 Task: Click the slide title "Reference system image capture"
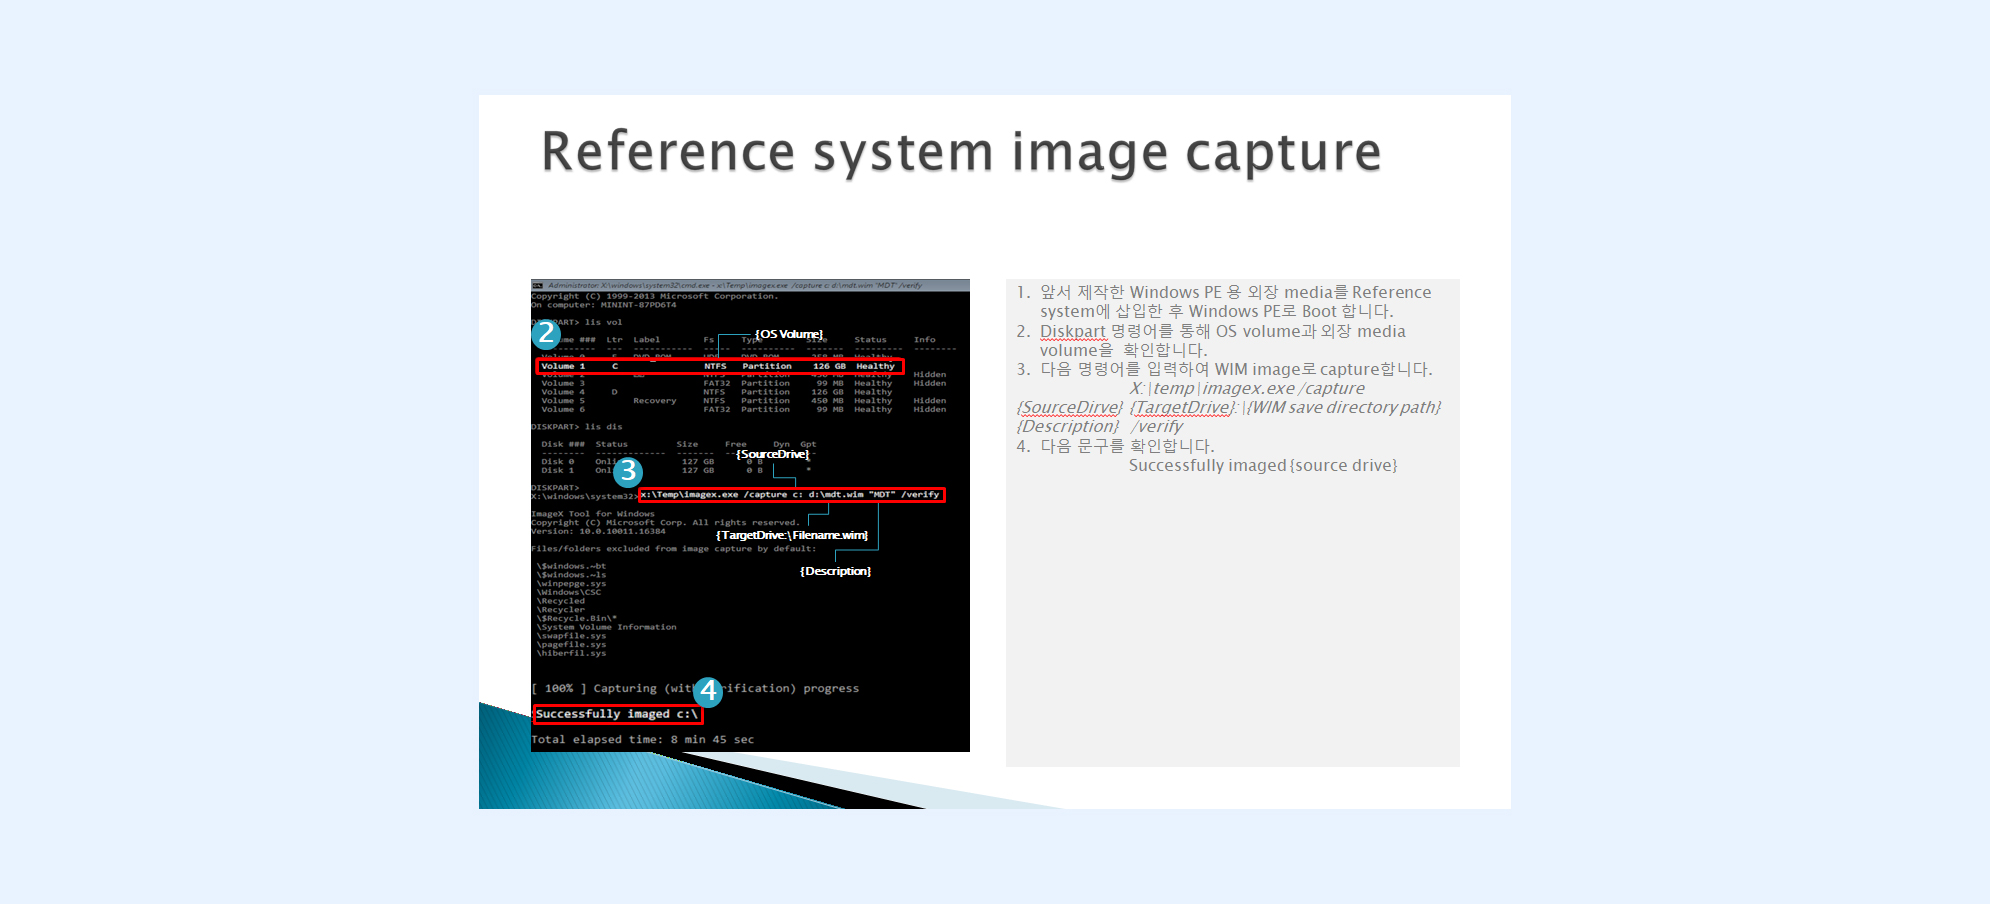tap(961, 153)
